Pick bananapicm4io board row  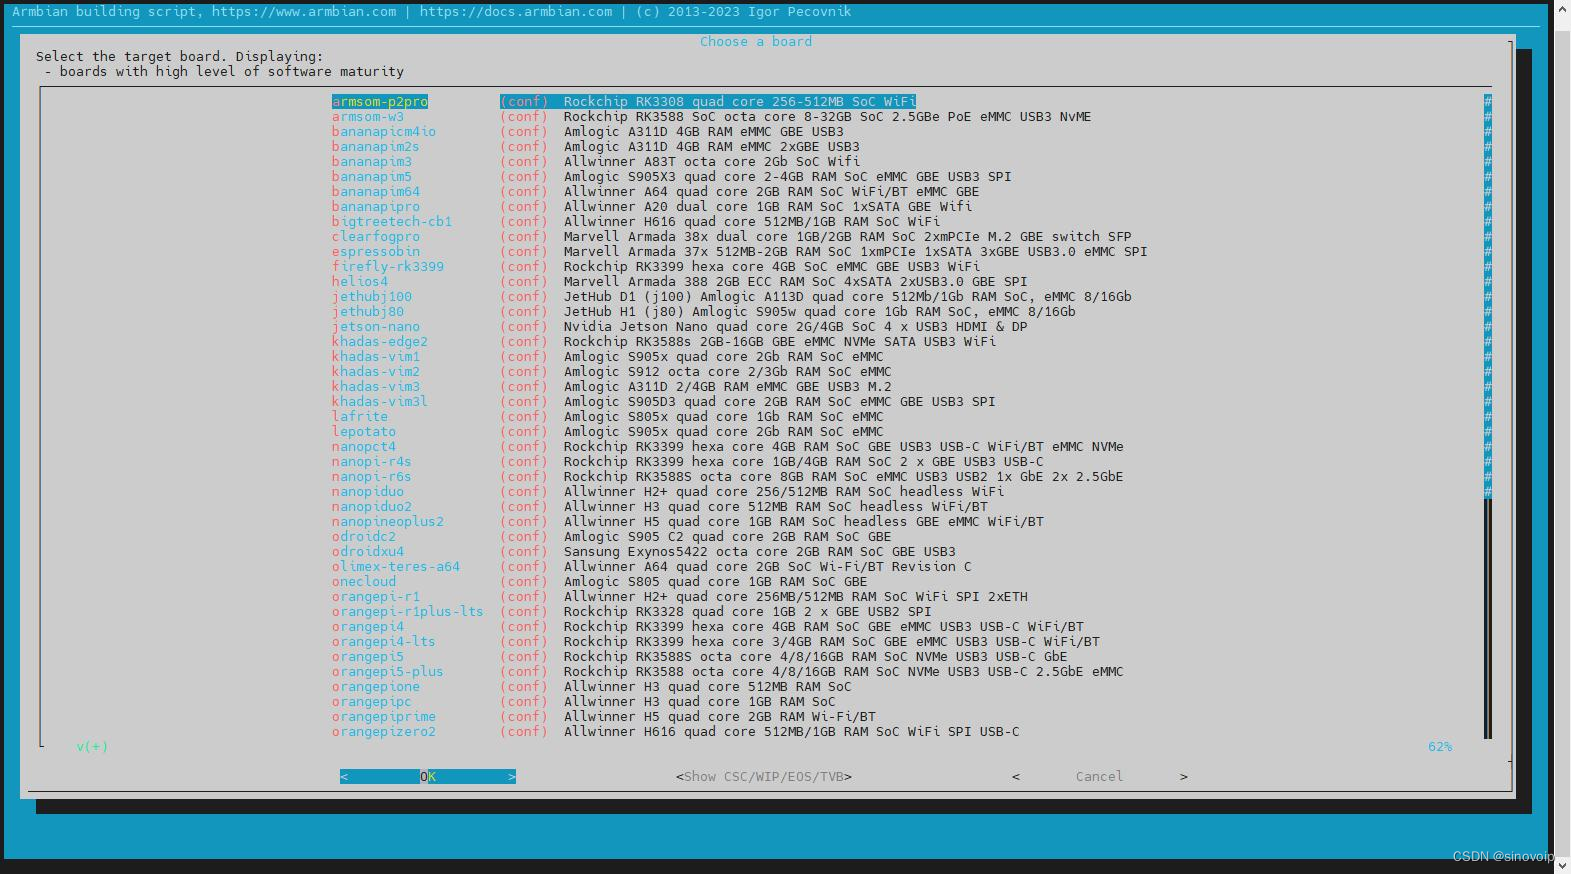(588, 131)
